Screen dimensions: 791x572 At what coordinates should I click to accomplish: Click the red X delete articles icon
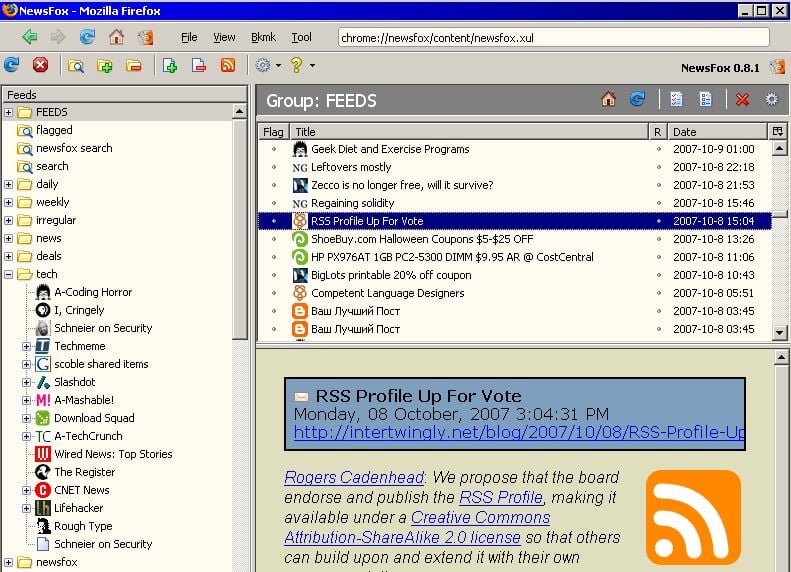(742, 99)
